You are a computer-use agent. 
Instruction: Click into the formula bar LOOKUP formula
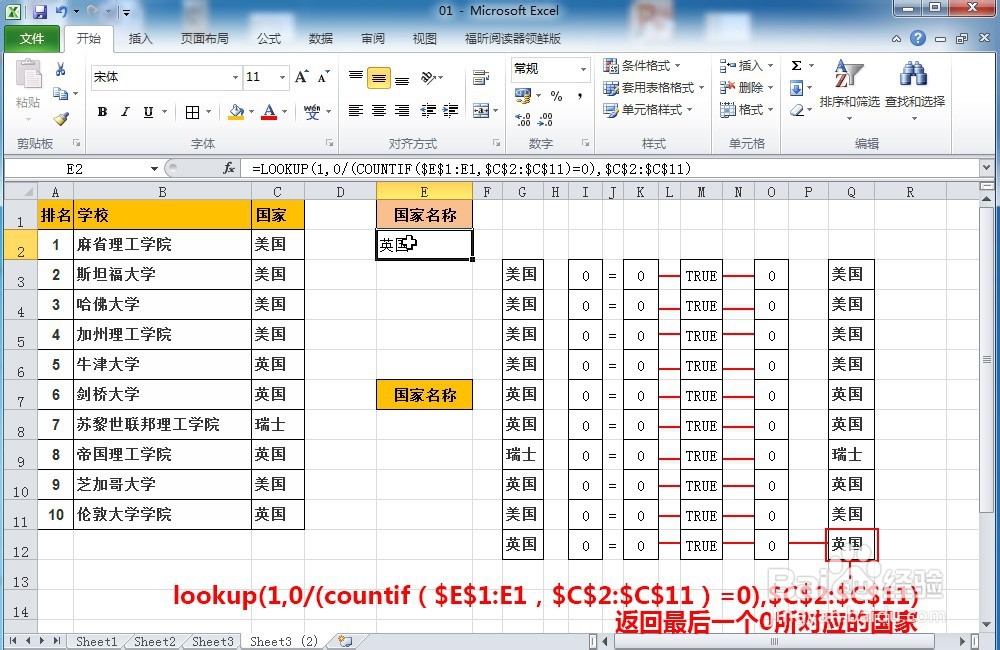472,168
